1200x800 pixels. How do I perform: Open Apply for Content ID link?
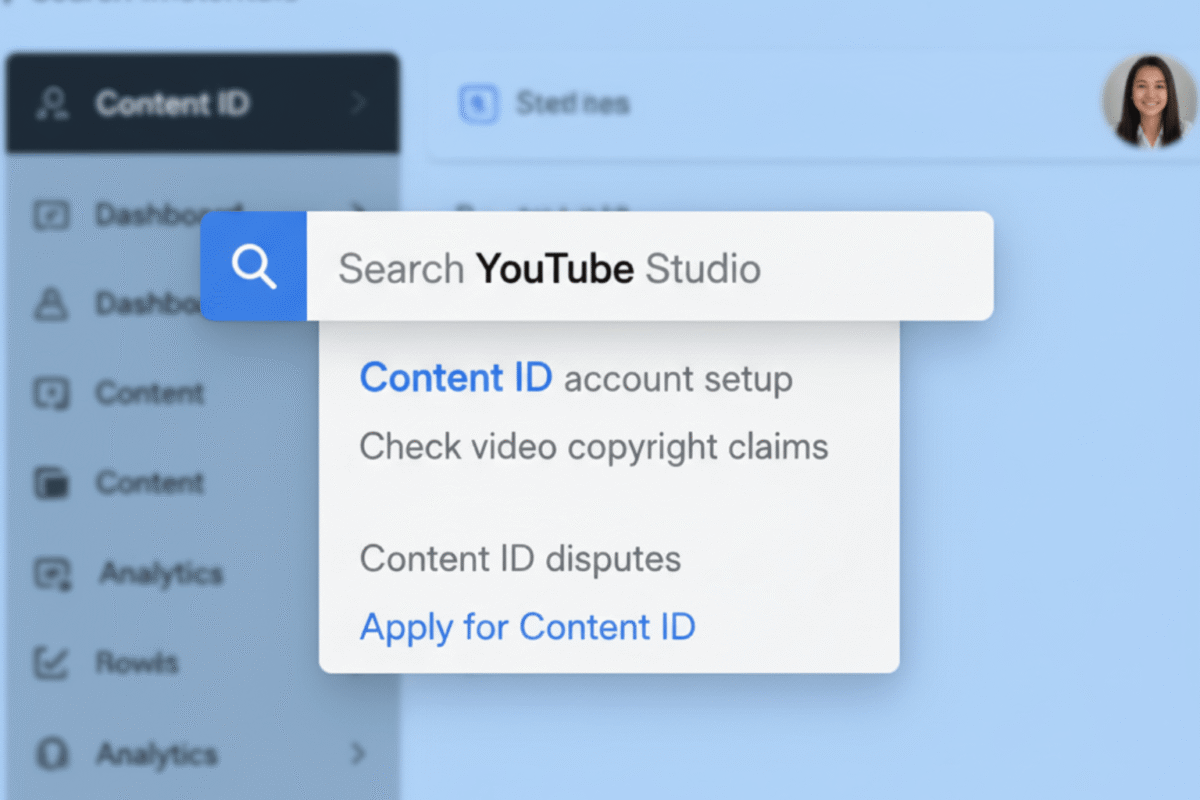(x=527, y=627)
